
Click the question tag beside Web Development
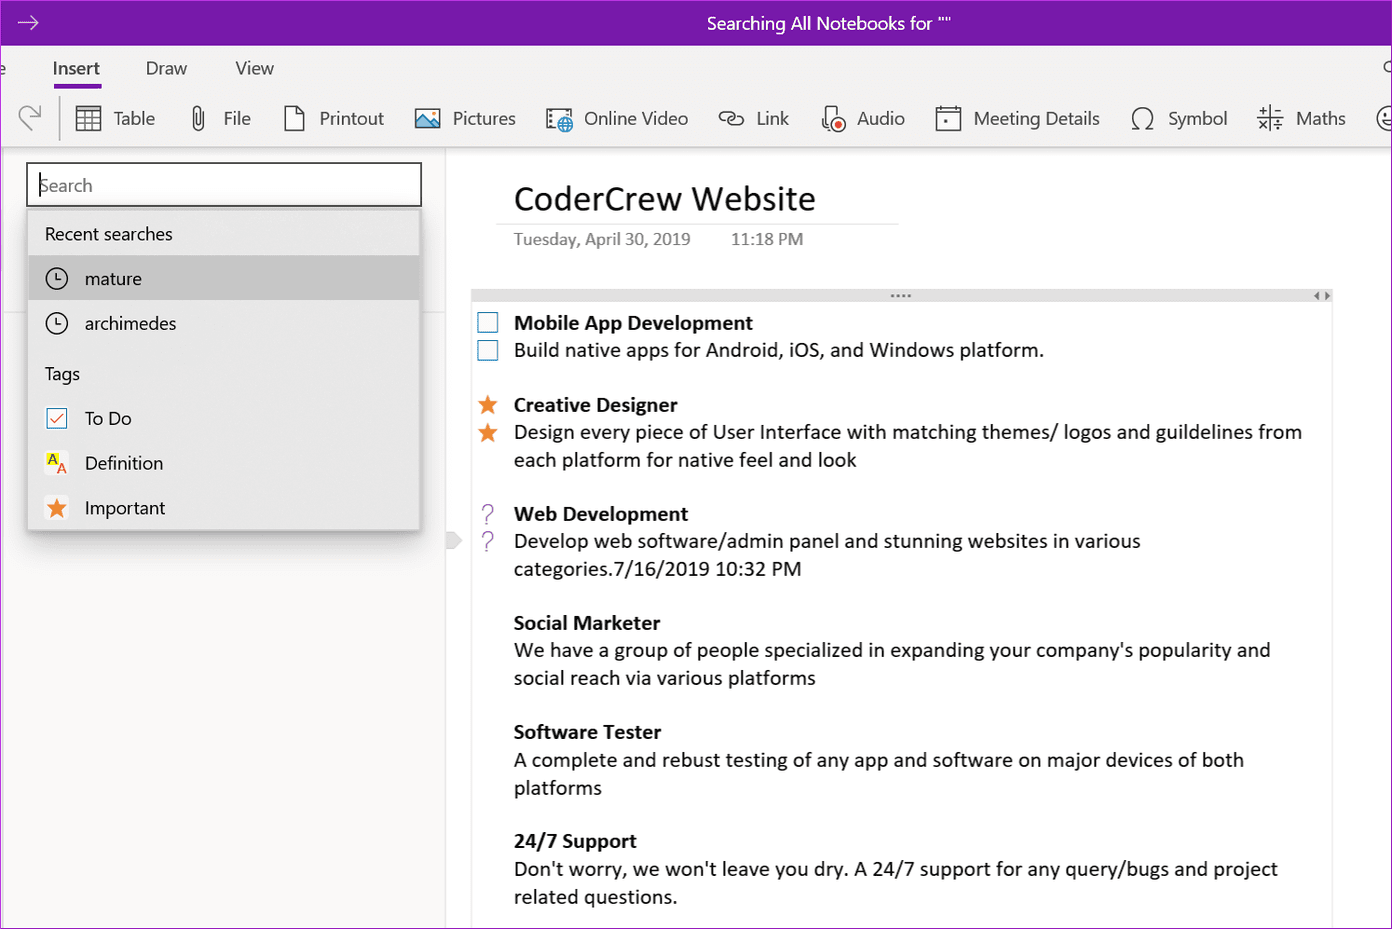488,514
